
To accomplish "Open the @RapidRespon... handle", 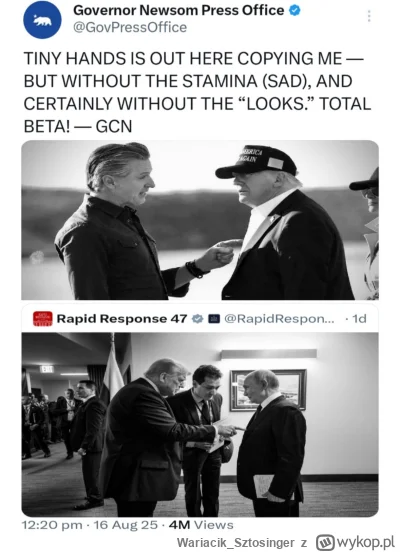I will coord(279,319).
